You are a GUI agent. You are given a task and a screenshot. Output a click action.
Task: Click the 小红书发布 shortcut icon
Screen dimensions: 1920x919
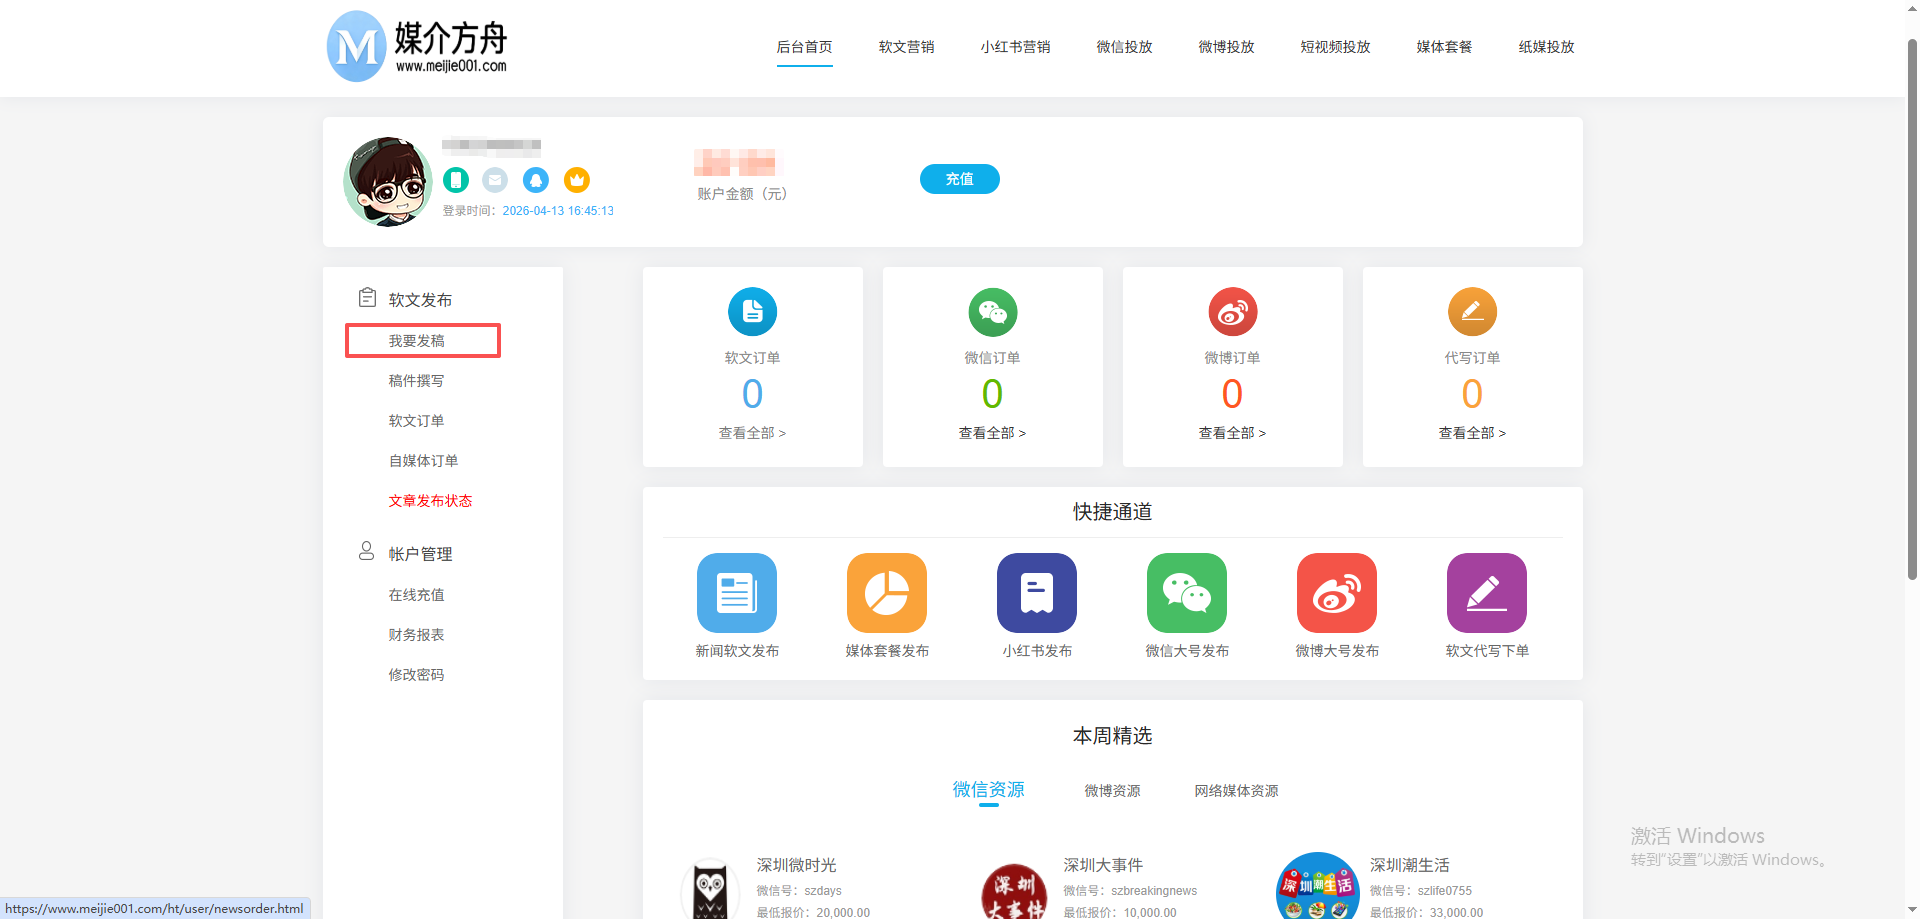[x=1036, y=593]
